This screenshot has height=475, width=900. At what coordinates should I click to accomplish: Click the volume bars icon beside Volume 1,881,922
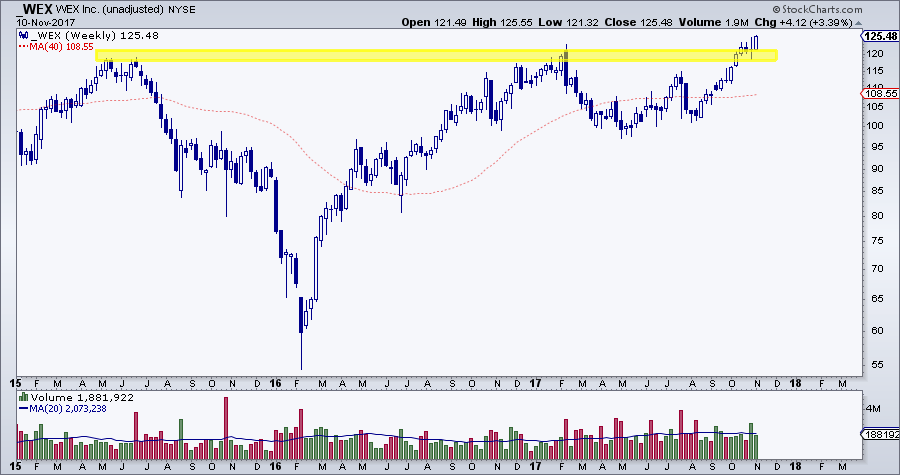[x=24, y=397]
